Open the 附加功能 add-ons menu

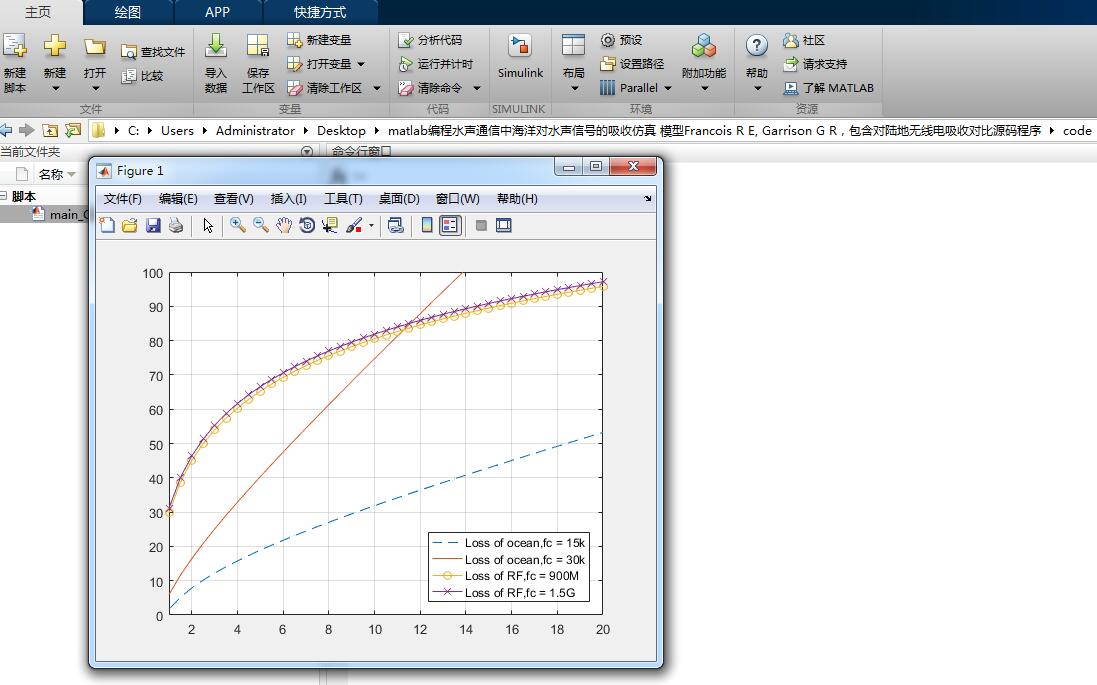tap(704, 63)
